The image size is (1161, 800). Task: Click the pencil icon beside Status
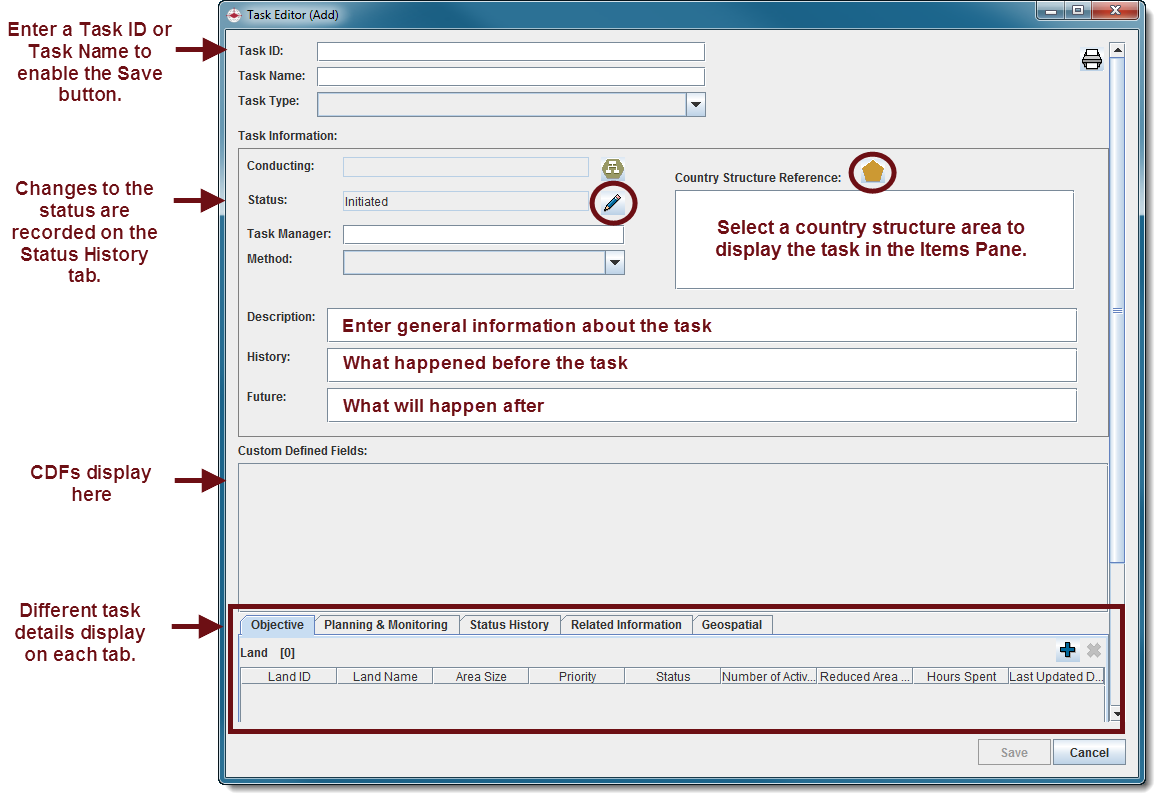click(x=613, y=203)
